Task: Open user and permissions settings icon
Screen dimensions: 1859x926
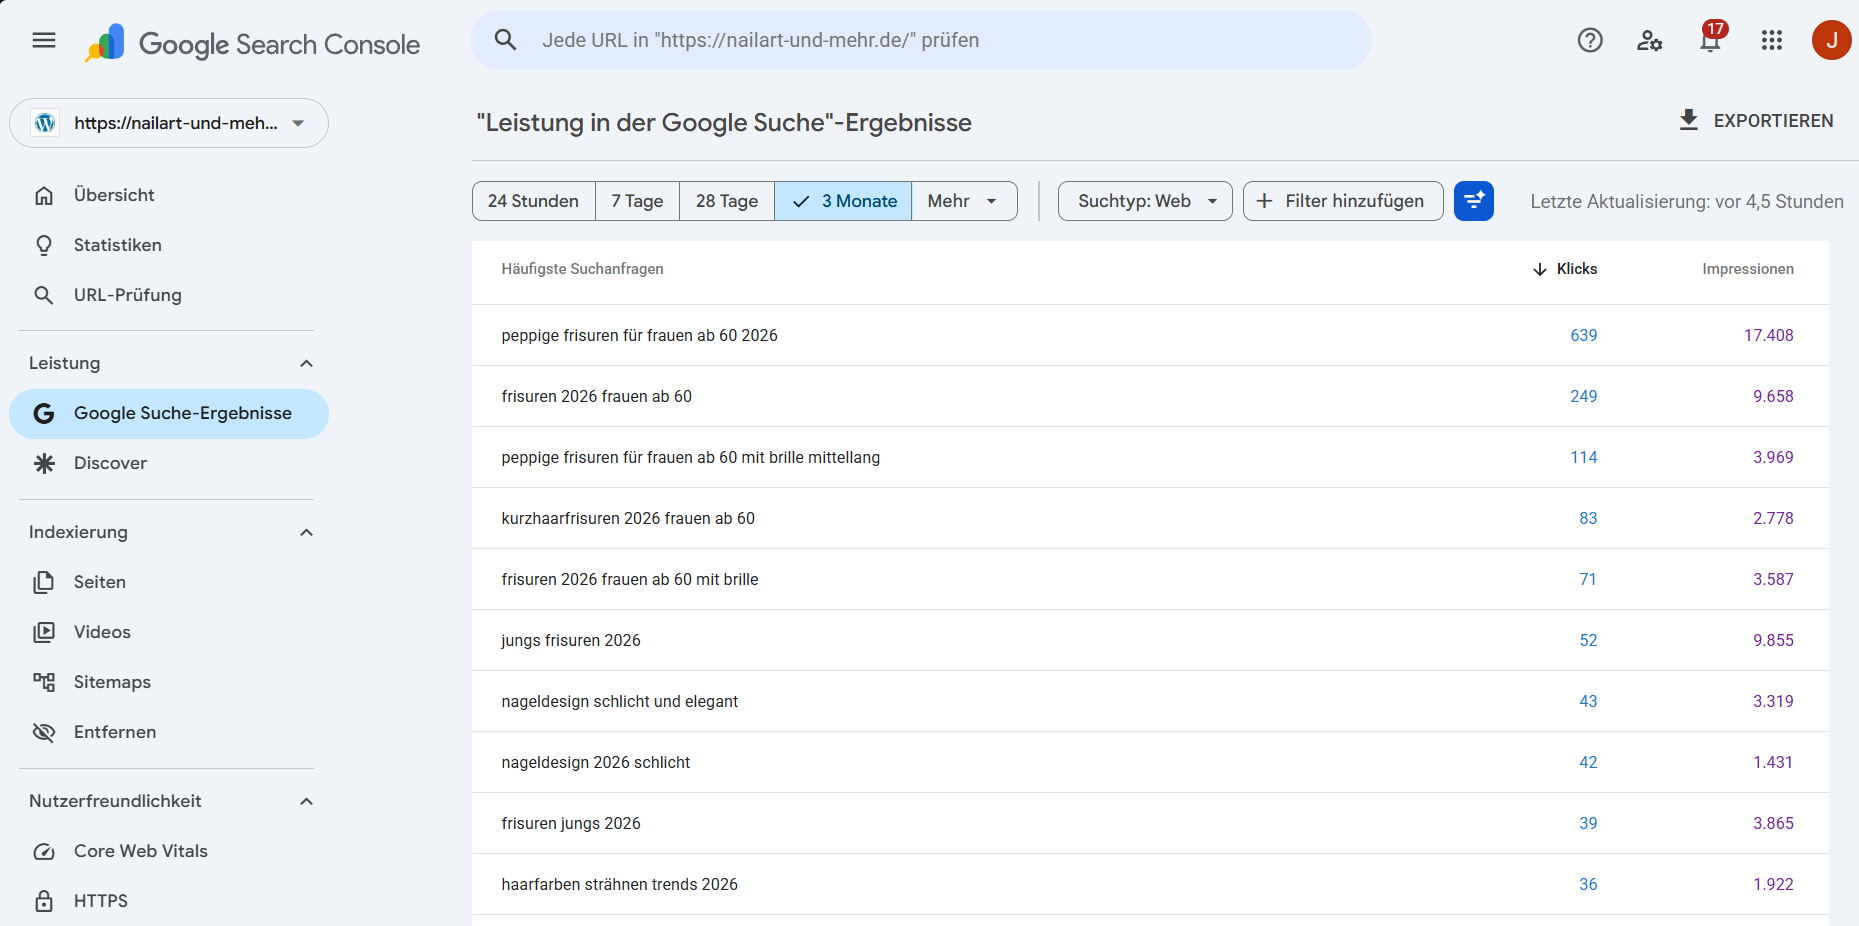Action: point(1650,40)
